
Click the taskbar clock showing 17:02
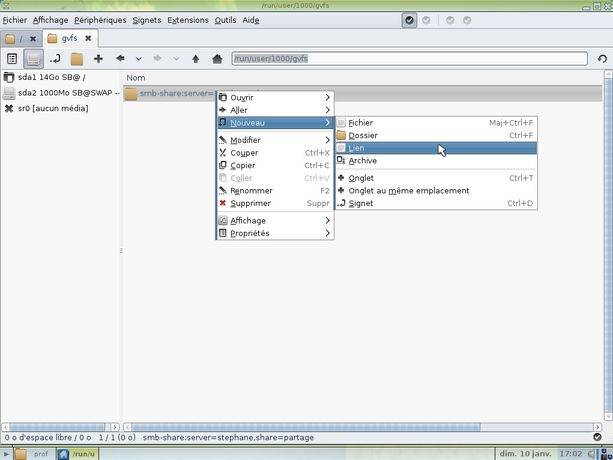point(571,454)
